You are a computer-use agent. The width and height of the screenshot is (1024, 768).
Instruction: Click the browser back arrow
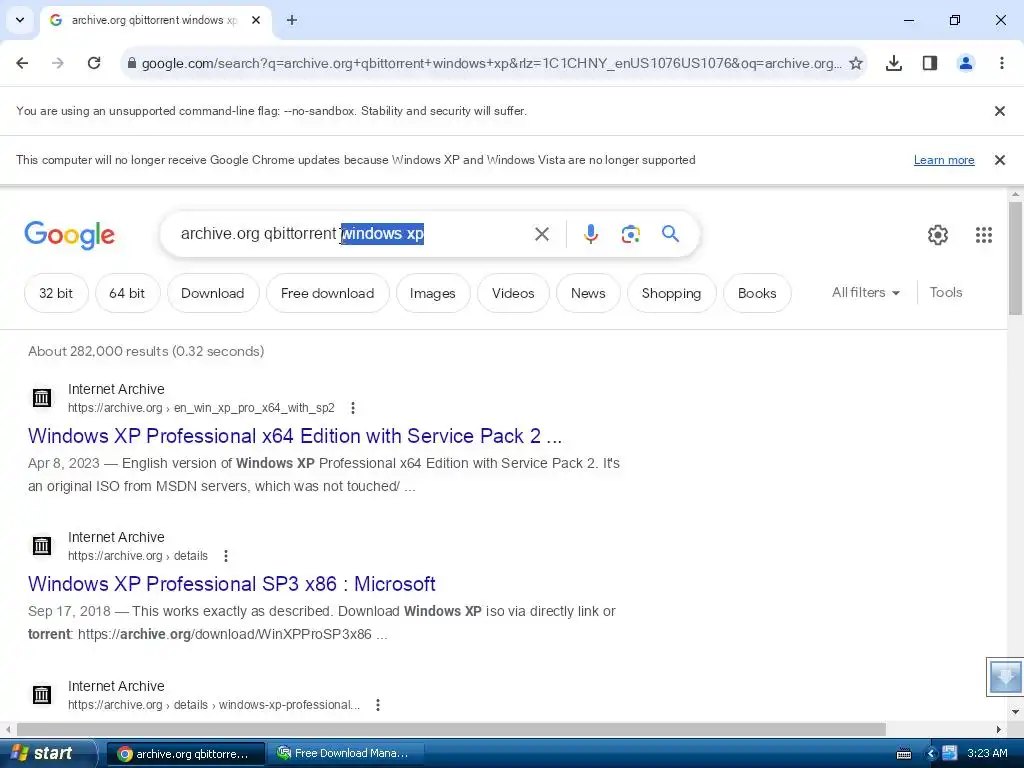click(22, 63)
